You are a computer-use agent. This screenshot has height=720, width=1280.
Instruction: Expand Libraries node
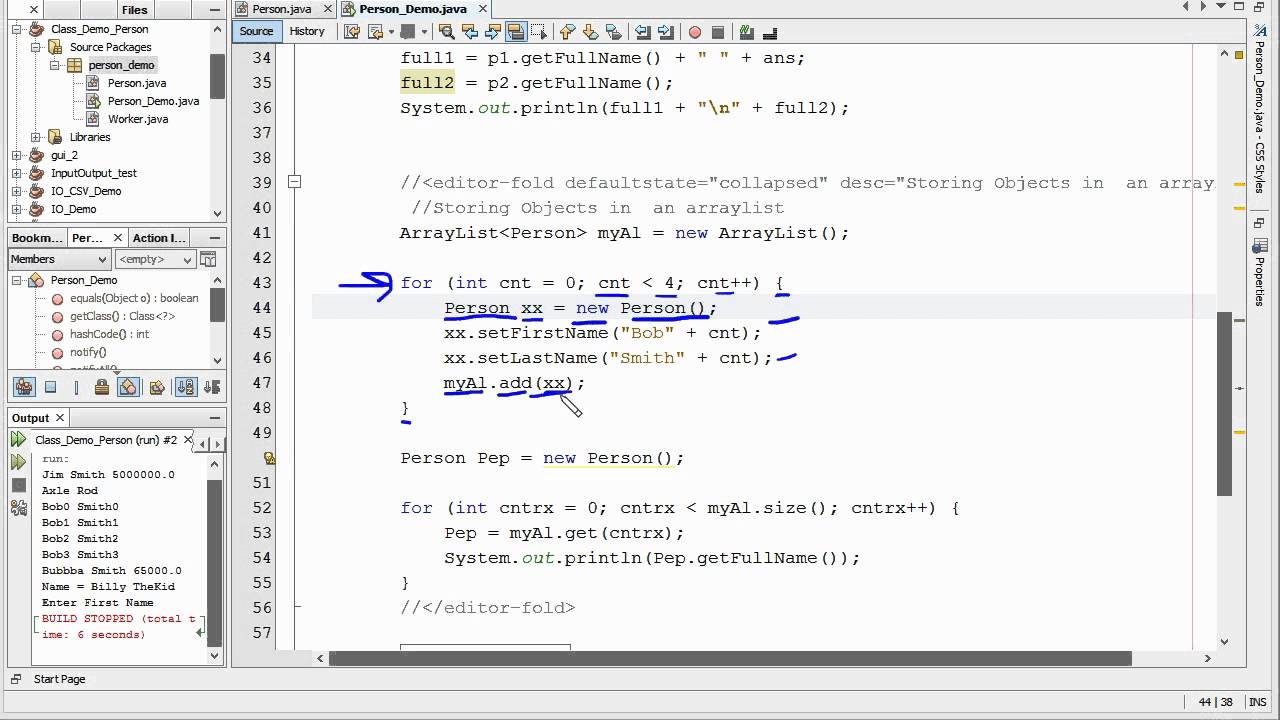tap(35, 137)
